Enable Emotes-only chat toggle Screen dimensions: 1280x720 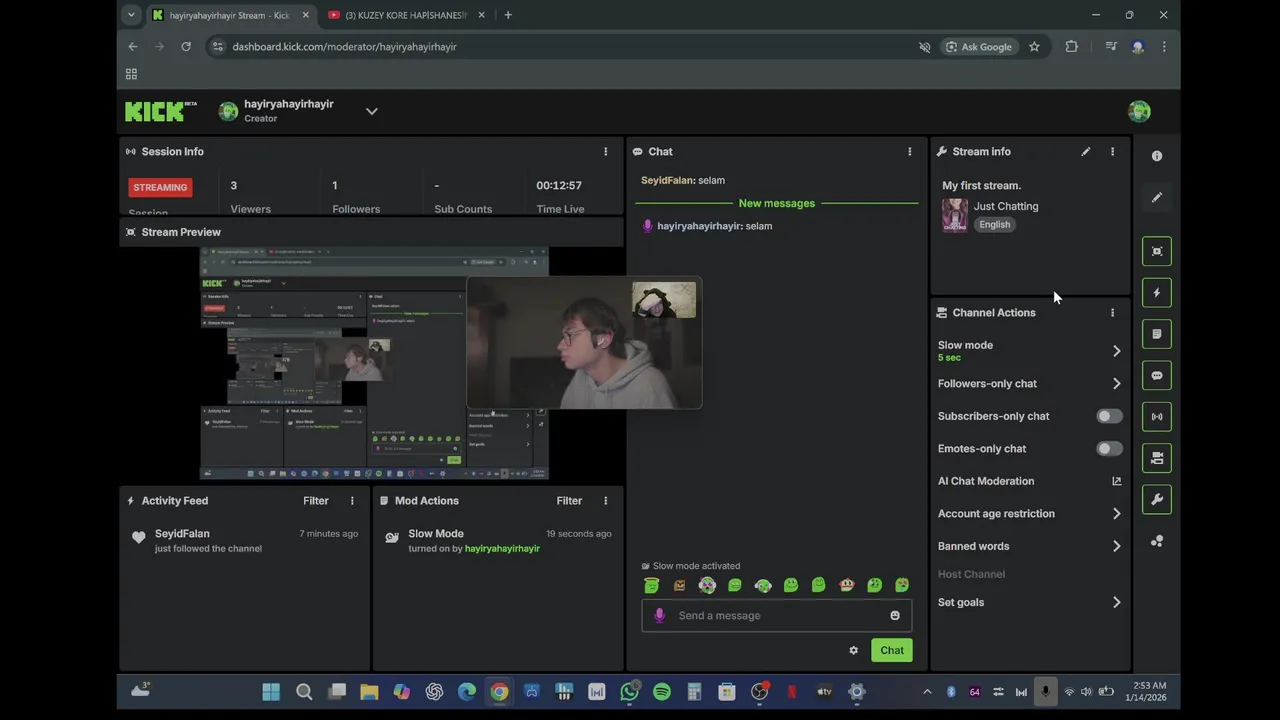[1109, 449]
